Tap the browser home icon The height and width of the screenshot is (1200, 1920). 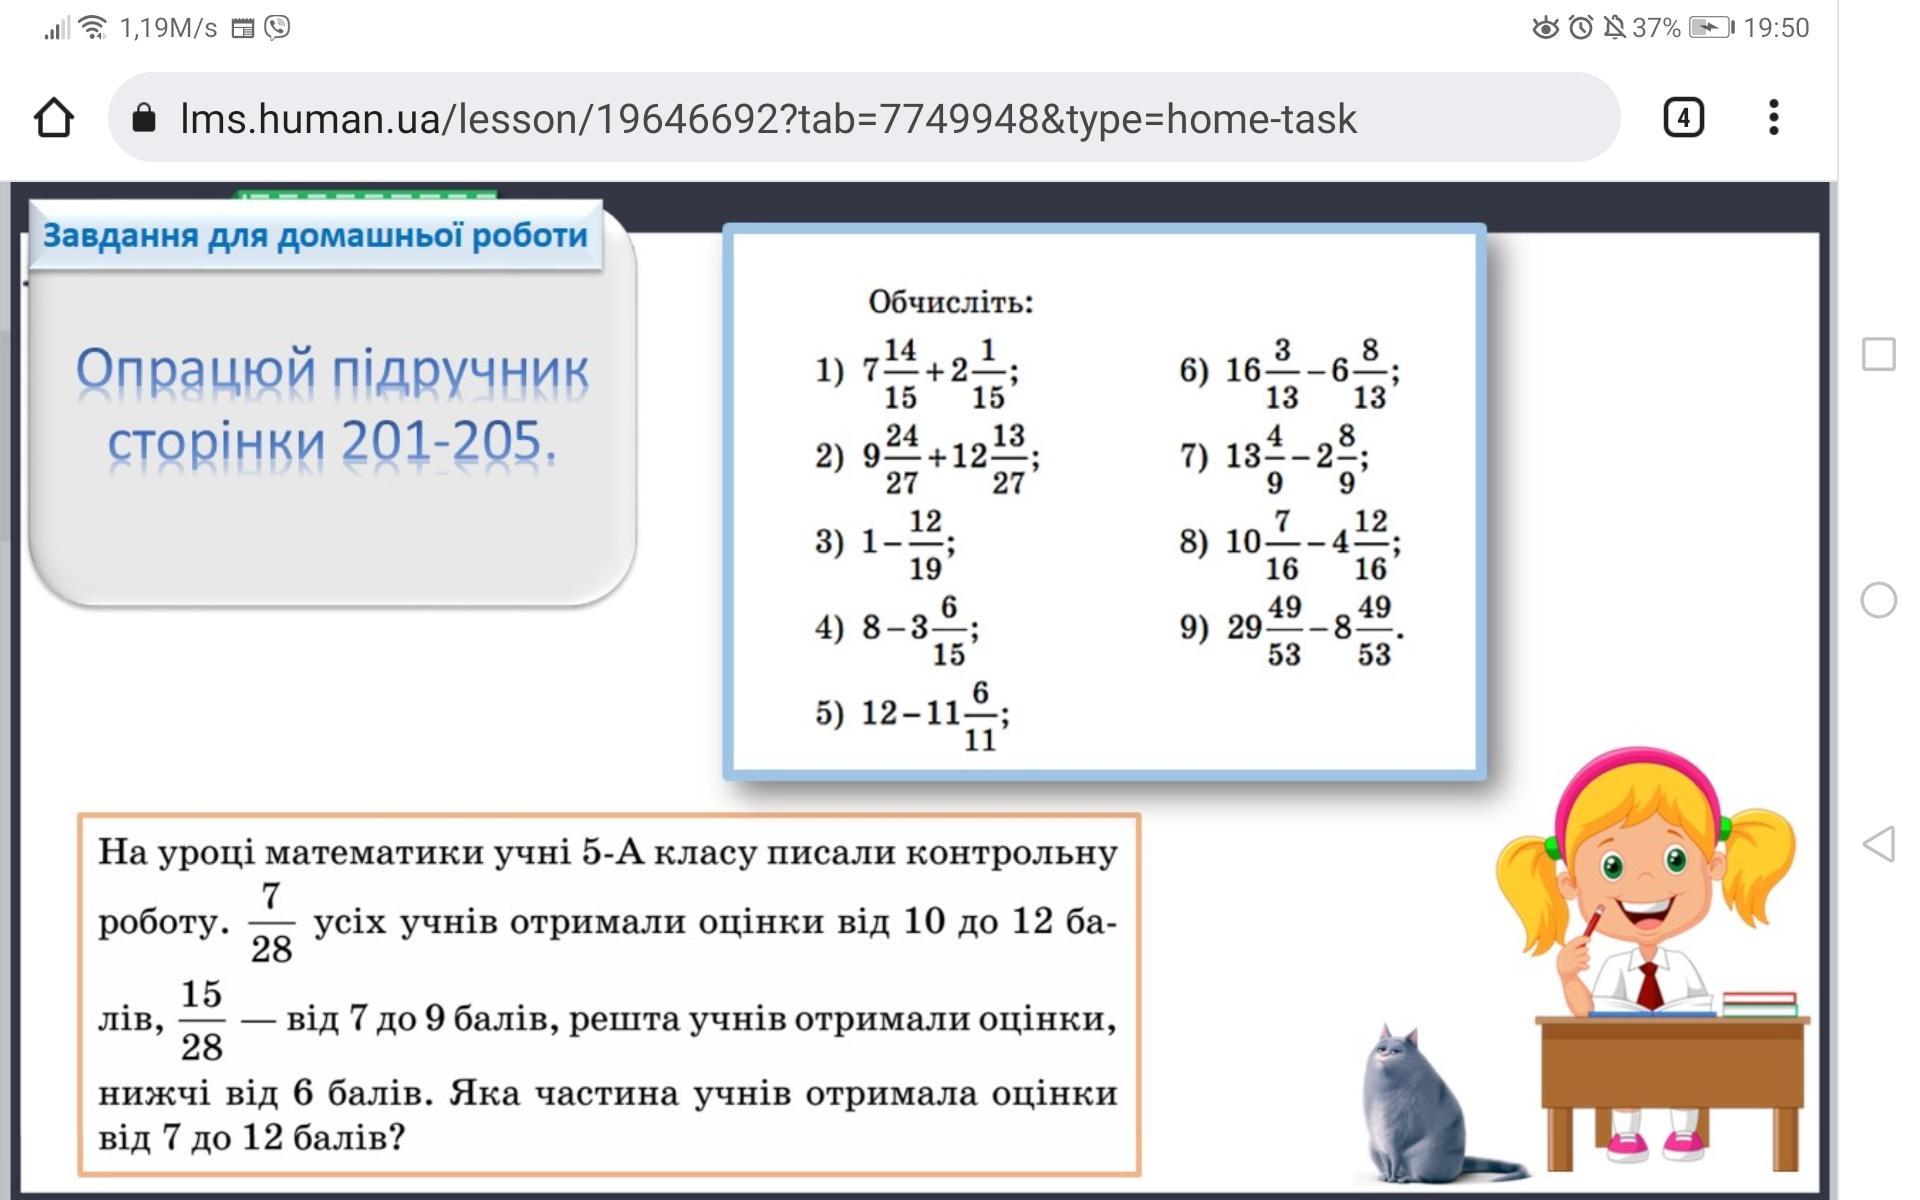point(54,118)
